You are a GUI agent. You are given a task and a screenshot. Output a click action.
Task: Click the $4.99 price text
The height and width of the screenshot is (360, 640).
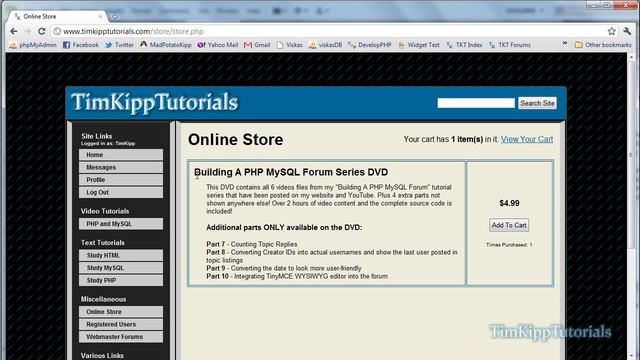tap(509, 203)
